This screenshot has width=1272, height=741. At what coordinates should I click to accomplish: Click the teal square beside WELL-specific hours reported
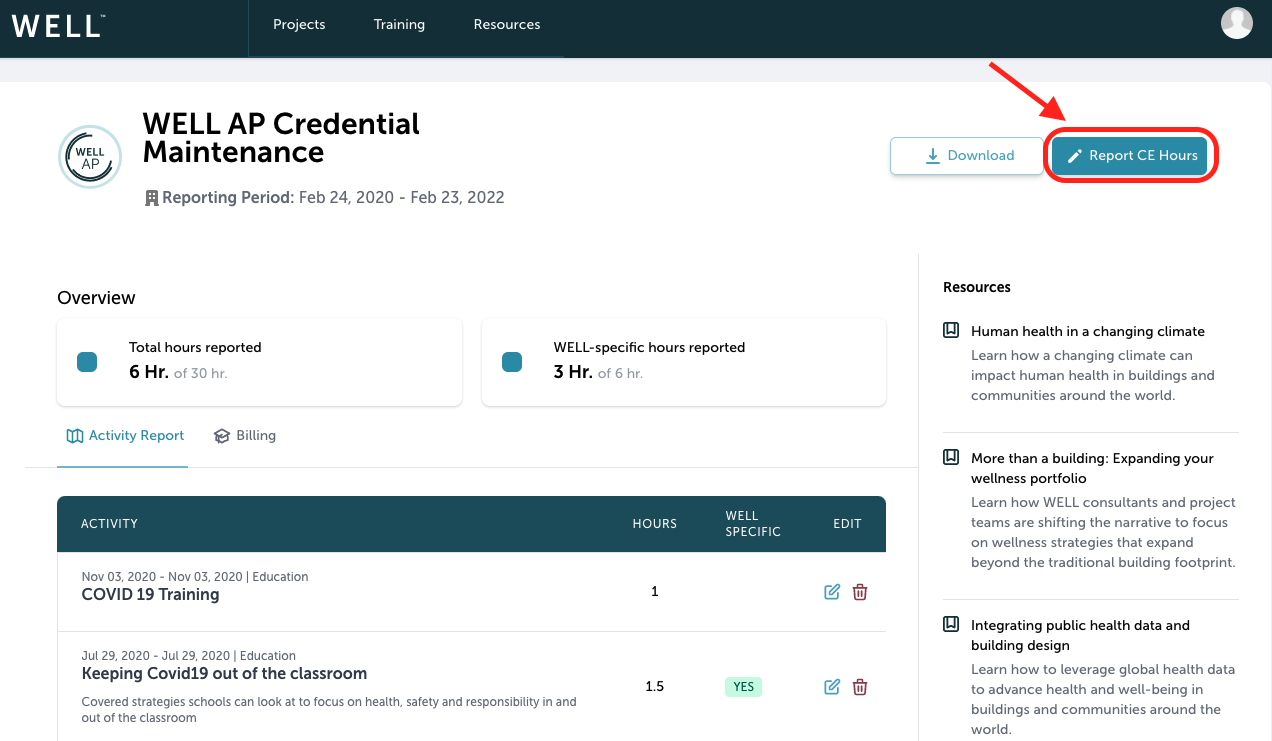(x=512, y=362)
